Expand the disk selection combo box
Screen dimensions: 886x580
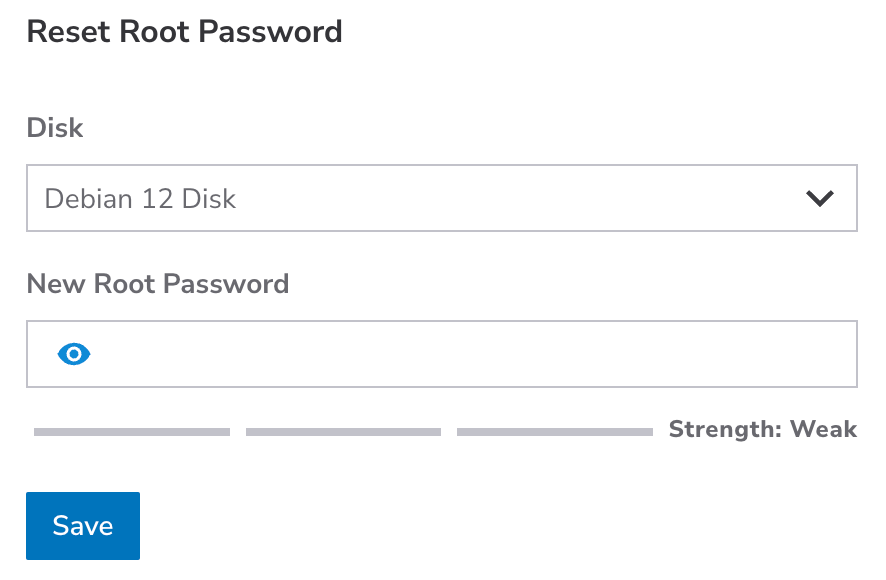tap(441, 198)
